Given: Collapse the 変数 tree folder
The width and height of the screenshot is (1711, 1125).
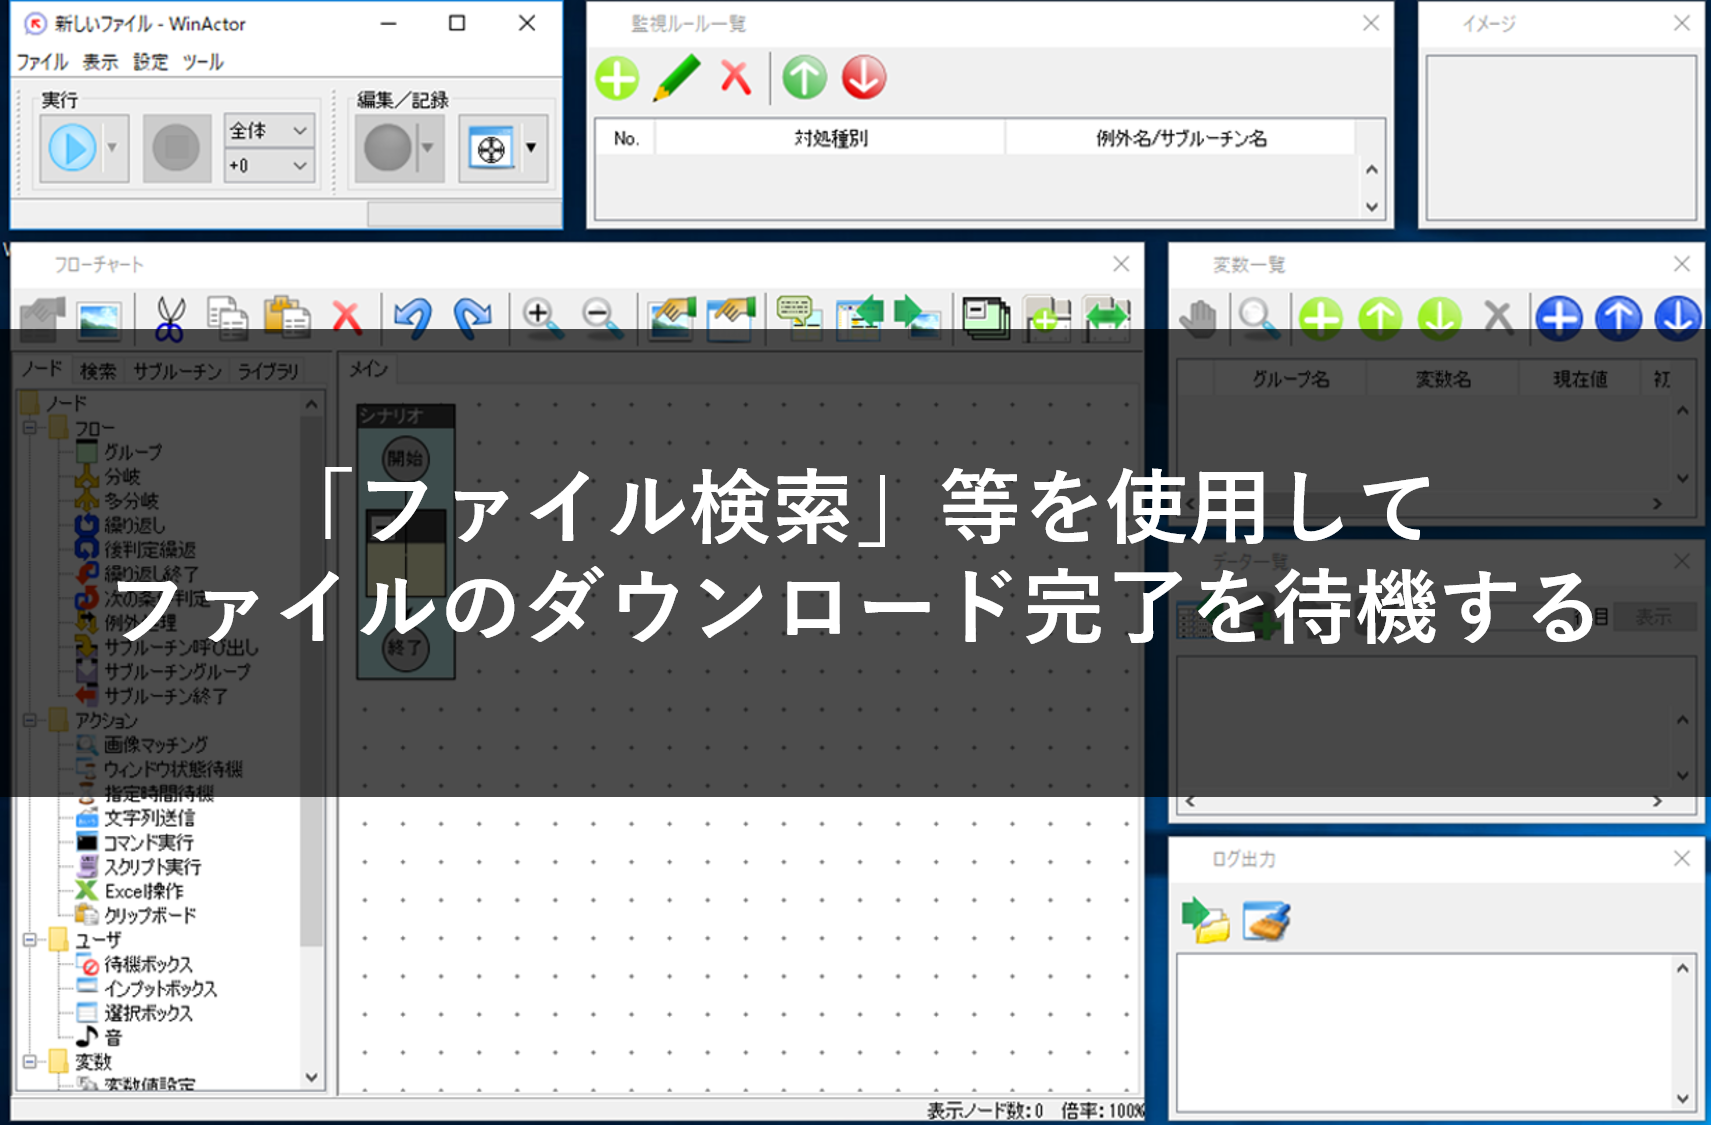Looking at the screenshot, I should (x=30, y=1061).
